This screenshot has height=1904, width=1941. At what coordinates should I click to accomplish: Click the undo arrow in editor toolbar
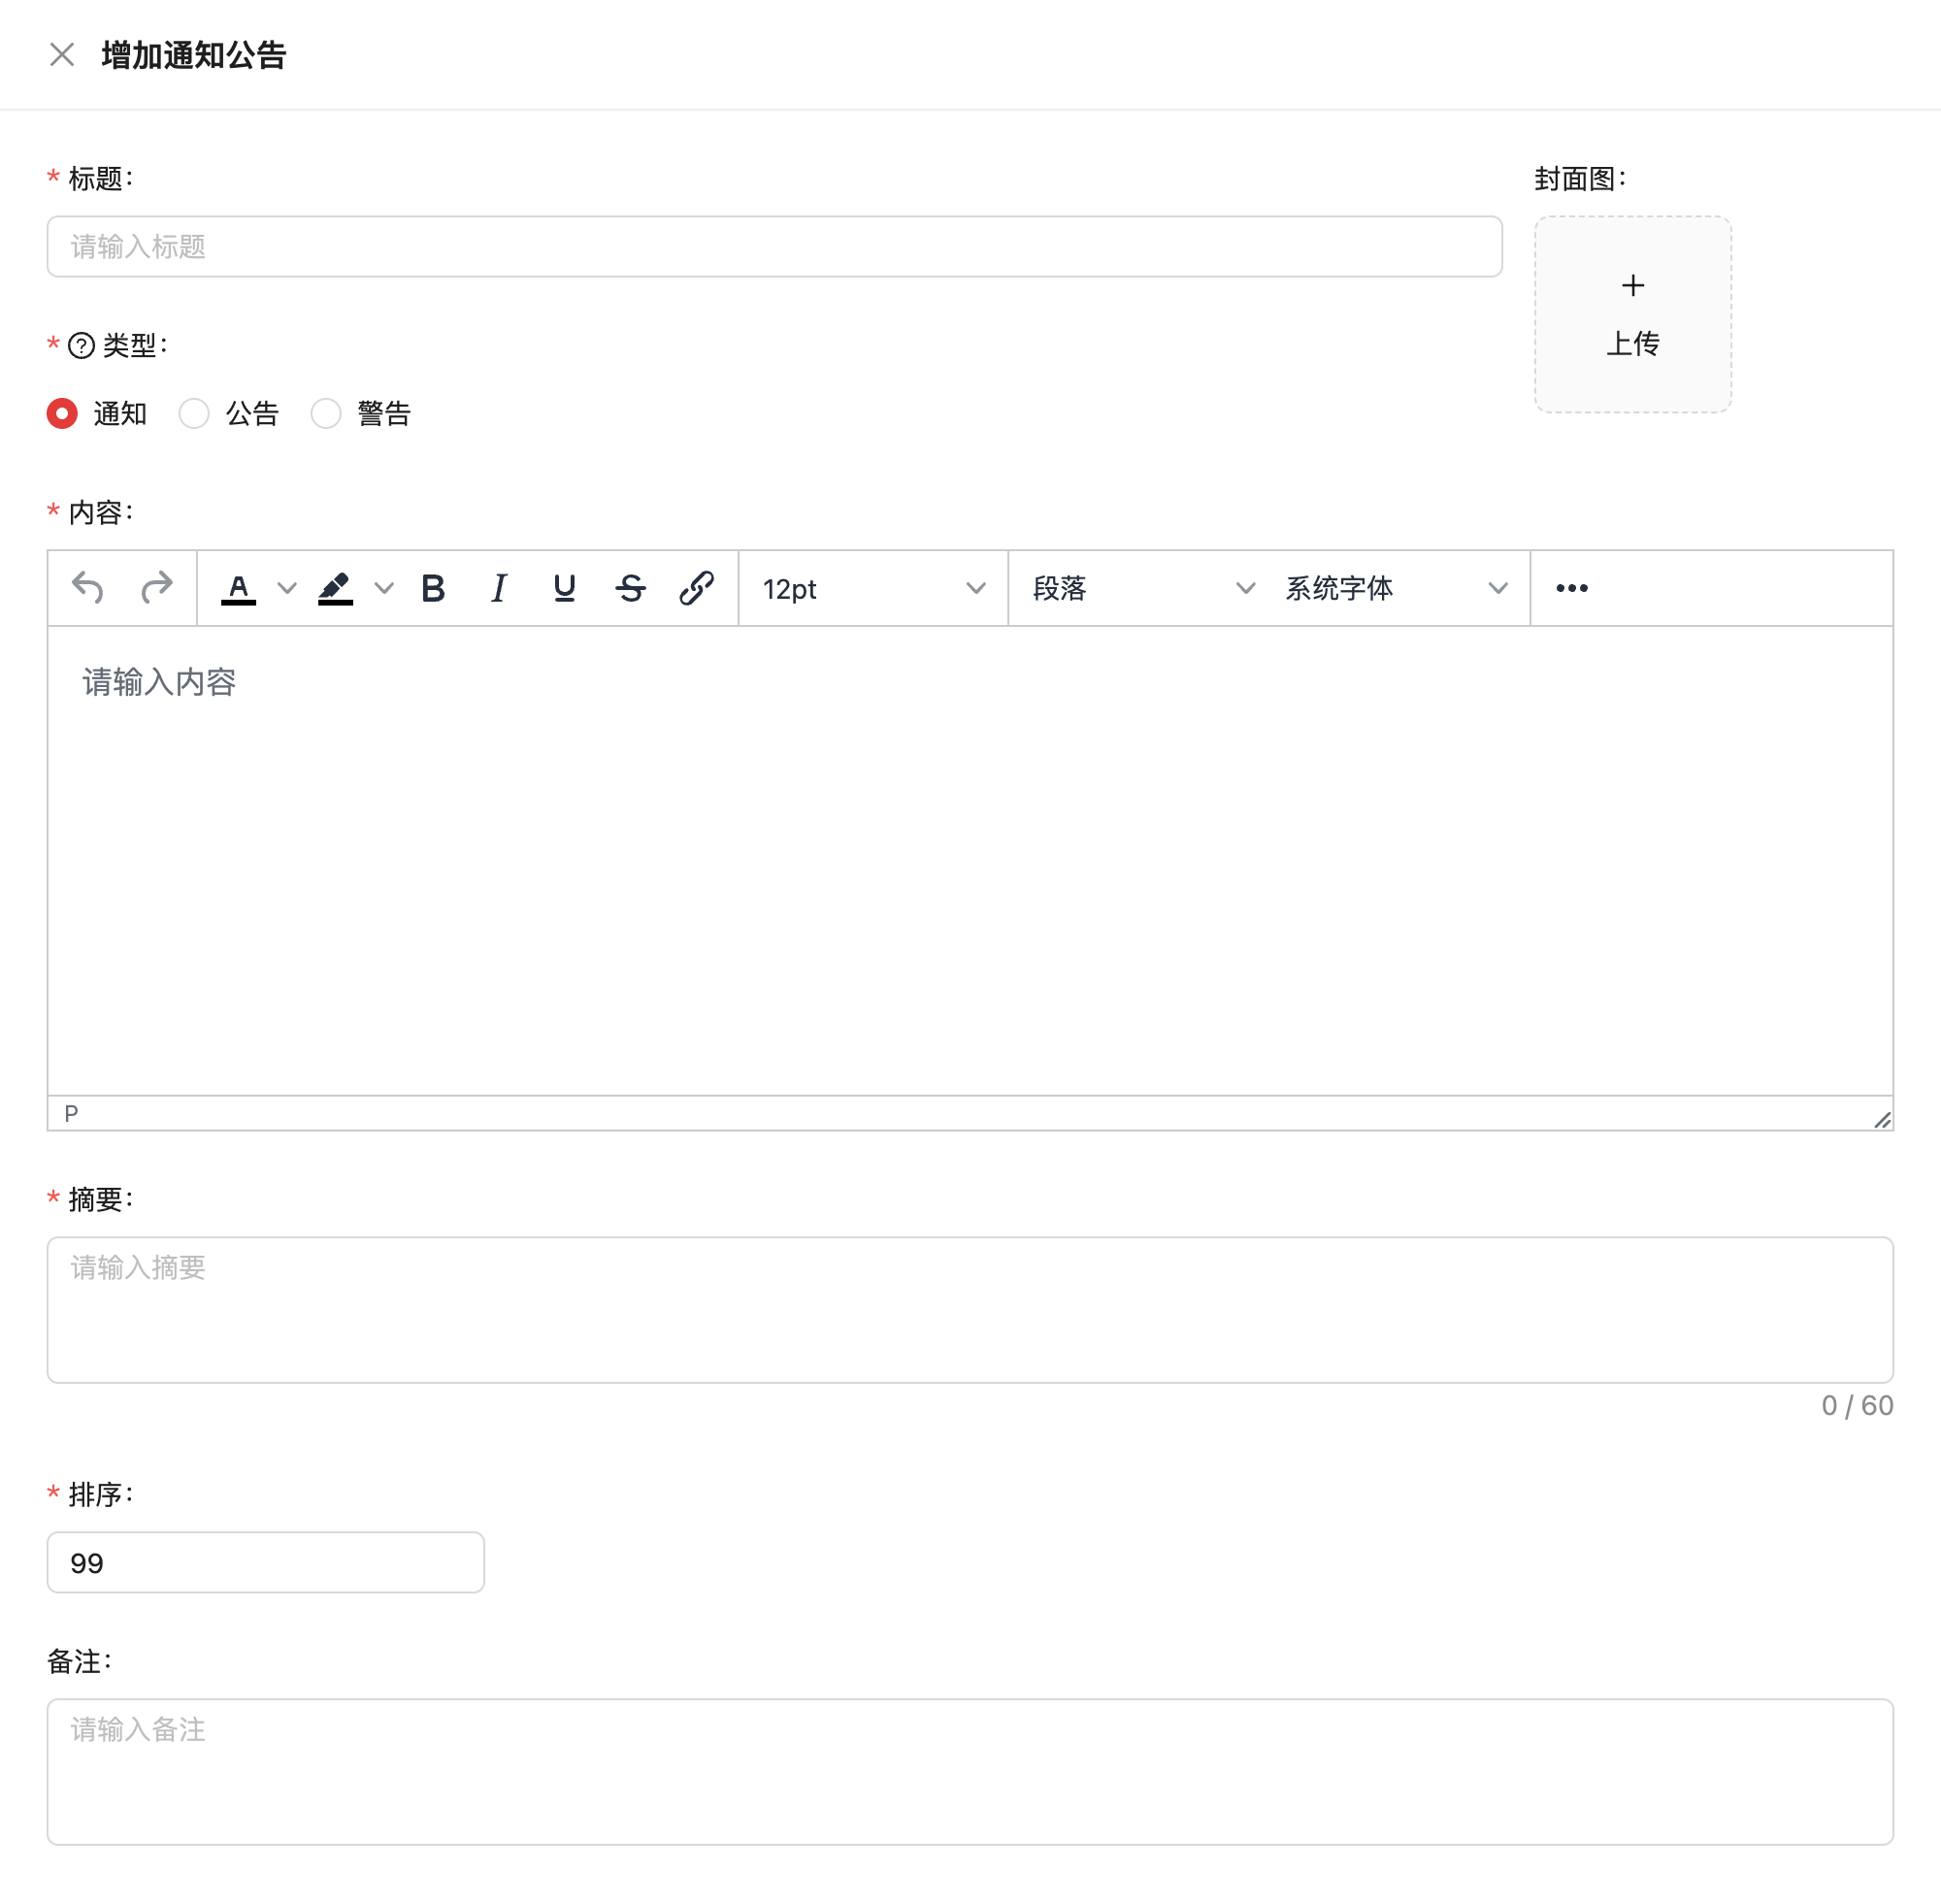coord(88,588)
